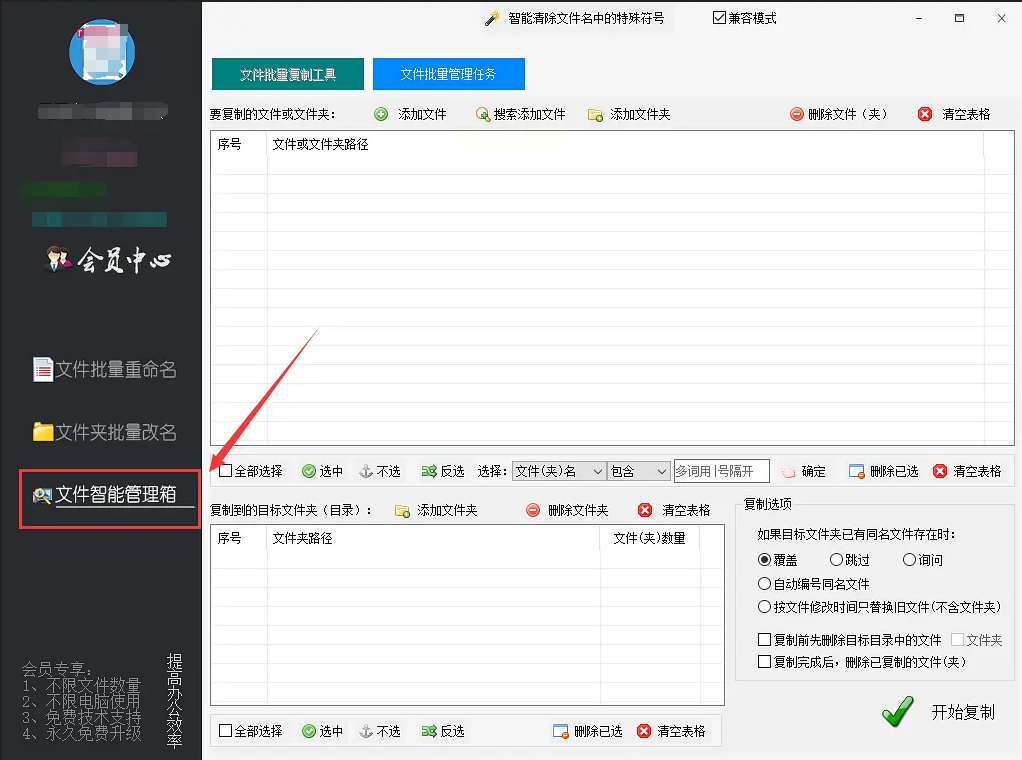1022x760 pixels.
Task: Click 智能清除文件名中的特殊符号 button text
Action: click(x=587, y=18)
